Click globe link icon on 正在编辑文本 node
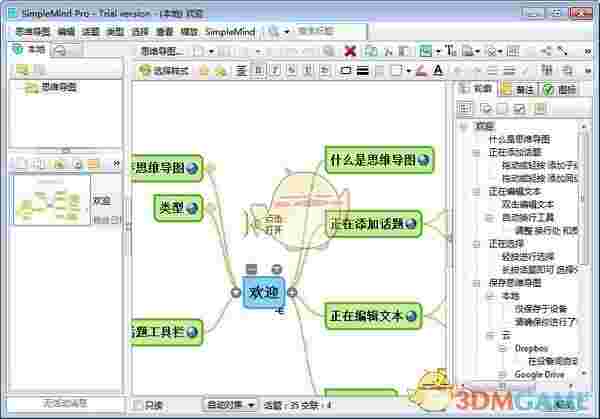 (x=411, y=316)
